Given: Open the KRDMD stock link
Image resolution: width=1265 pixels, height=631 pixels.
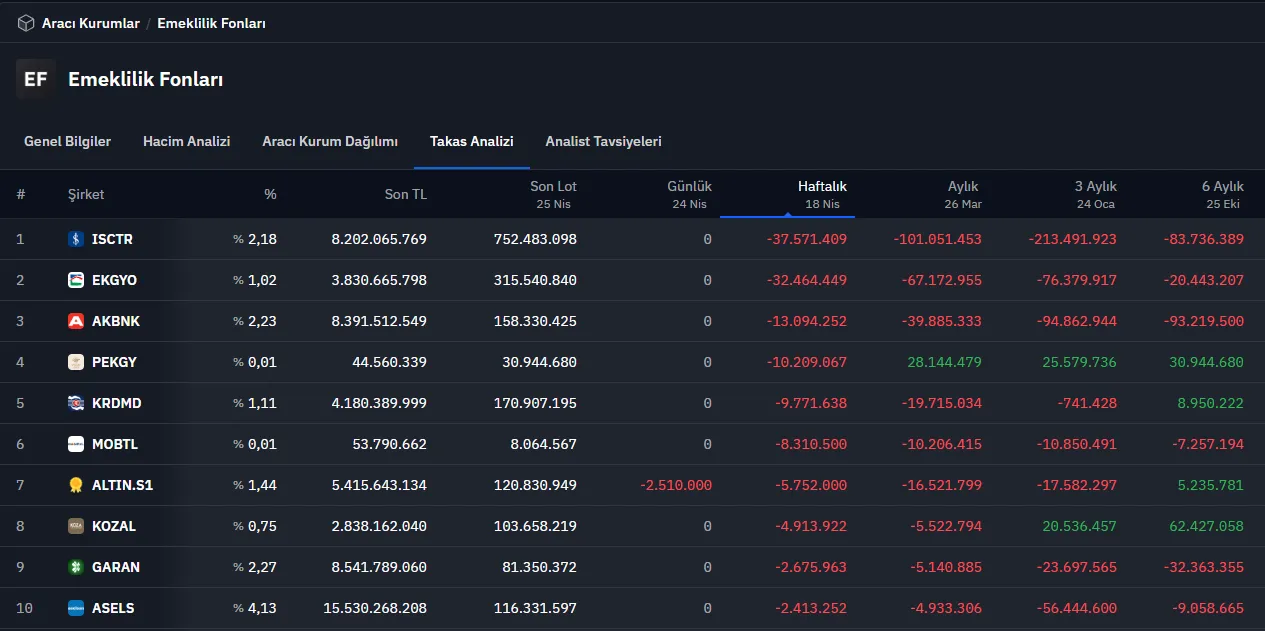Looking at the screenshot, I should [x=117, y=403].
